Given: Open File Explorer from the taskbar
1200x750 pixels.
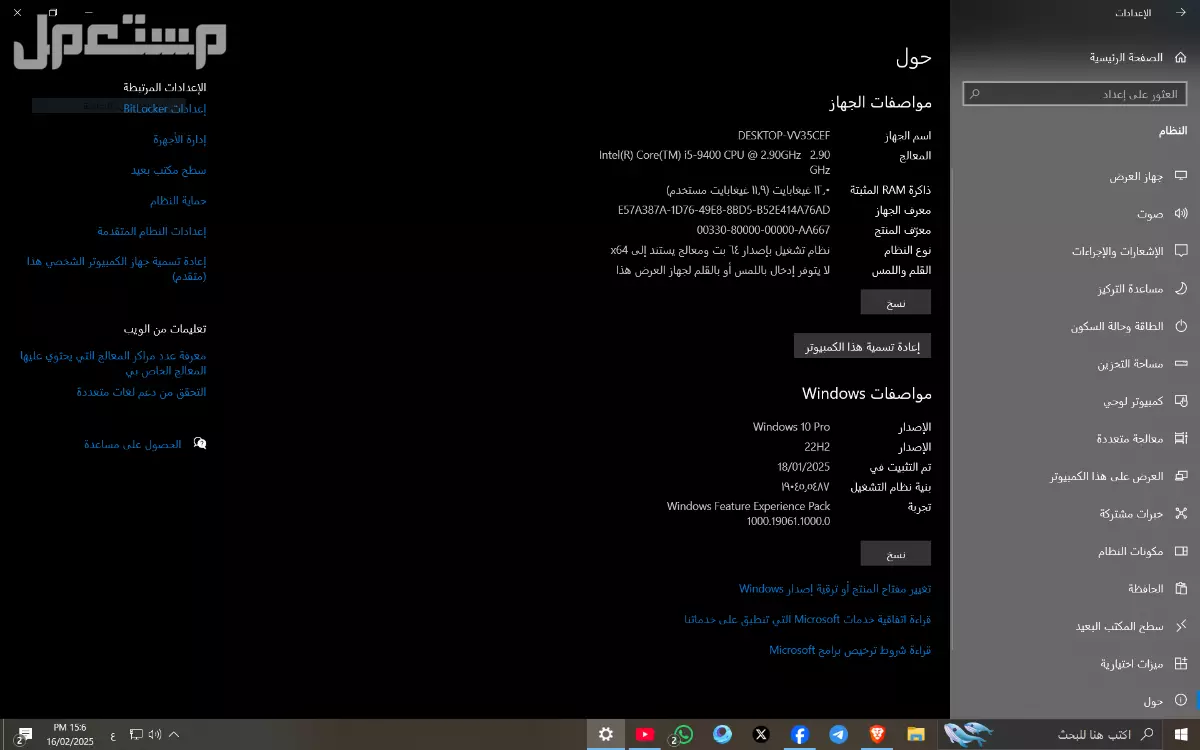Looking at the screenshot, I should (x=916, y=734).
